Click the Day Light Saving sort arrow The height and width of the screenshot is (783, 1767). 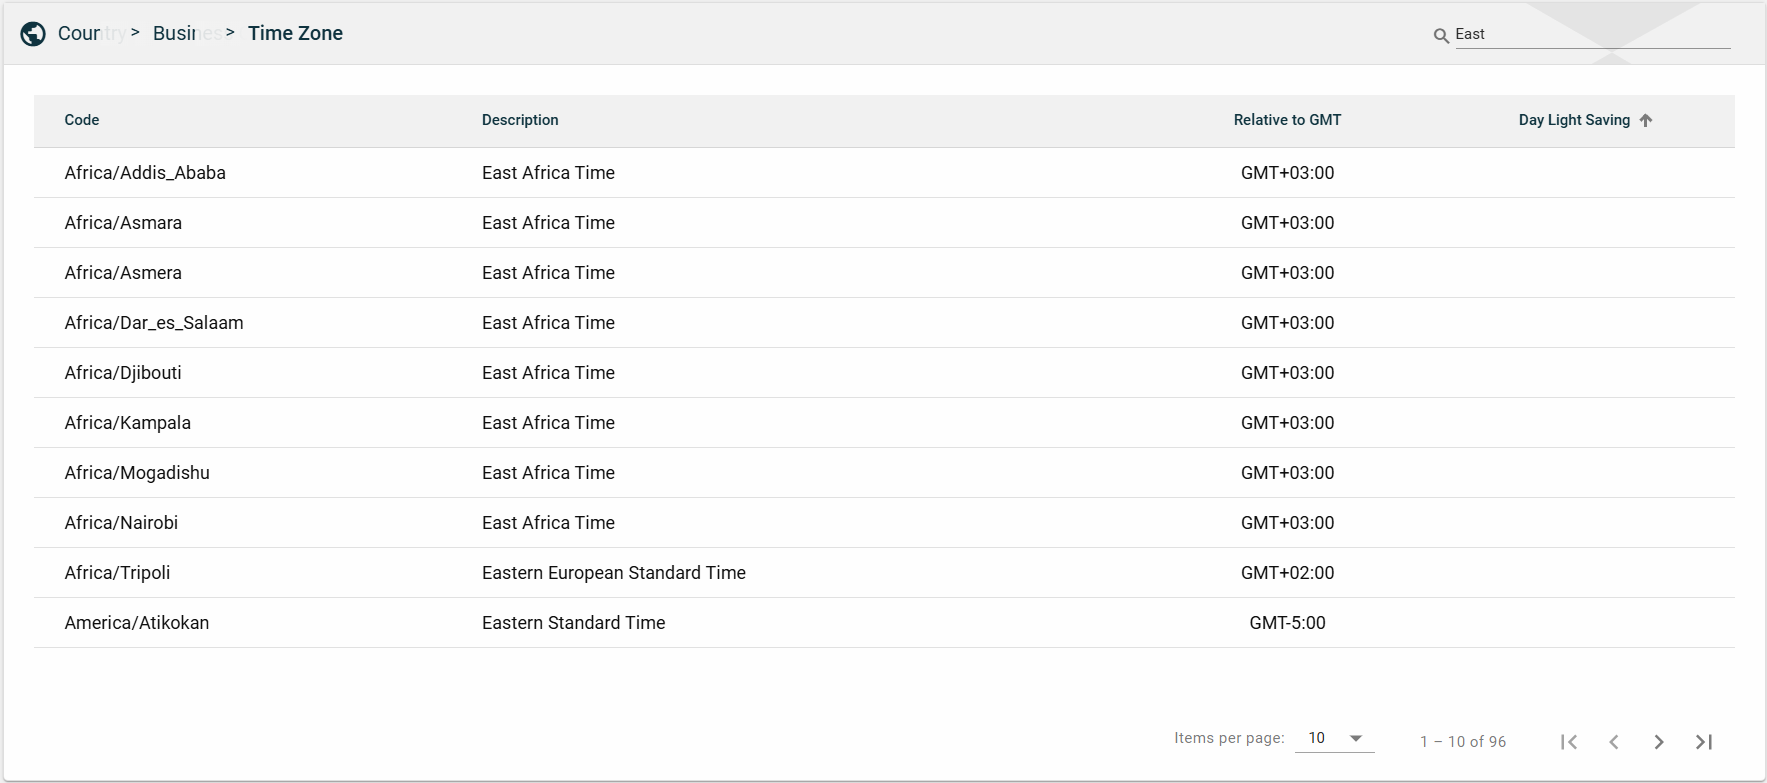1646,120
